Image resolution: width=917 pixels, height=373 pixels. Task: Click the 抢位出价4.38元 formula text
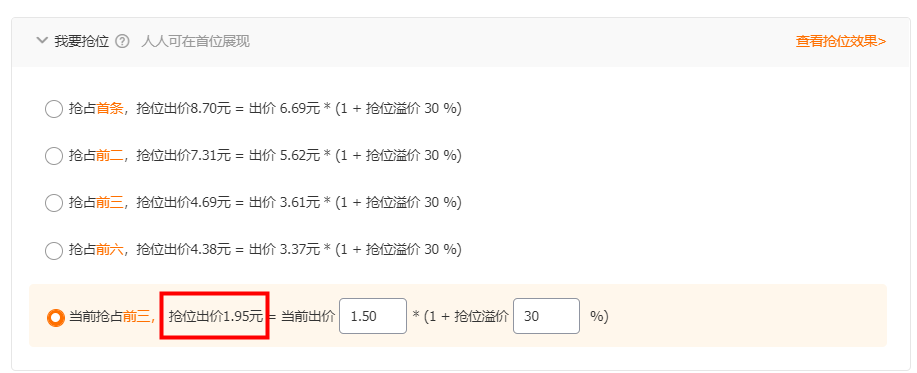click(184, 250)
